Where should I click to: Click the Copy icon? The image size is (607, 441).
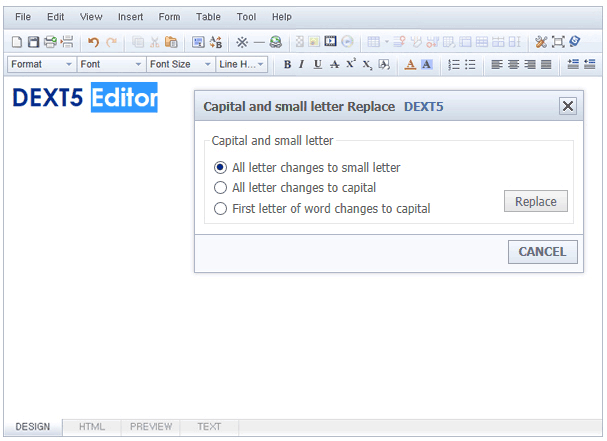[x=138, y=42]
